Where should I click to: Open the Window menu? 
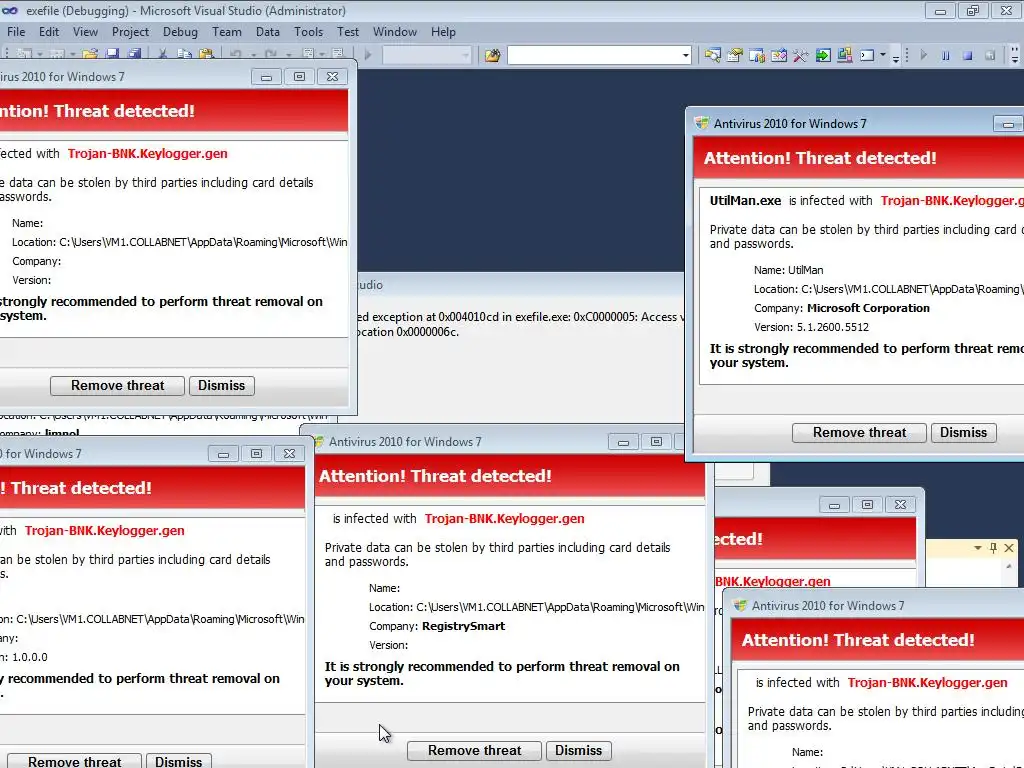click(394, 31)
